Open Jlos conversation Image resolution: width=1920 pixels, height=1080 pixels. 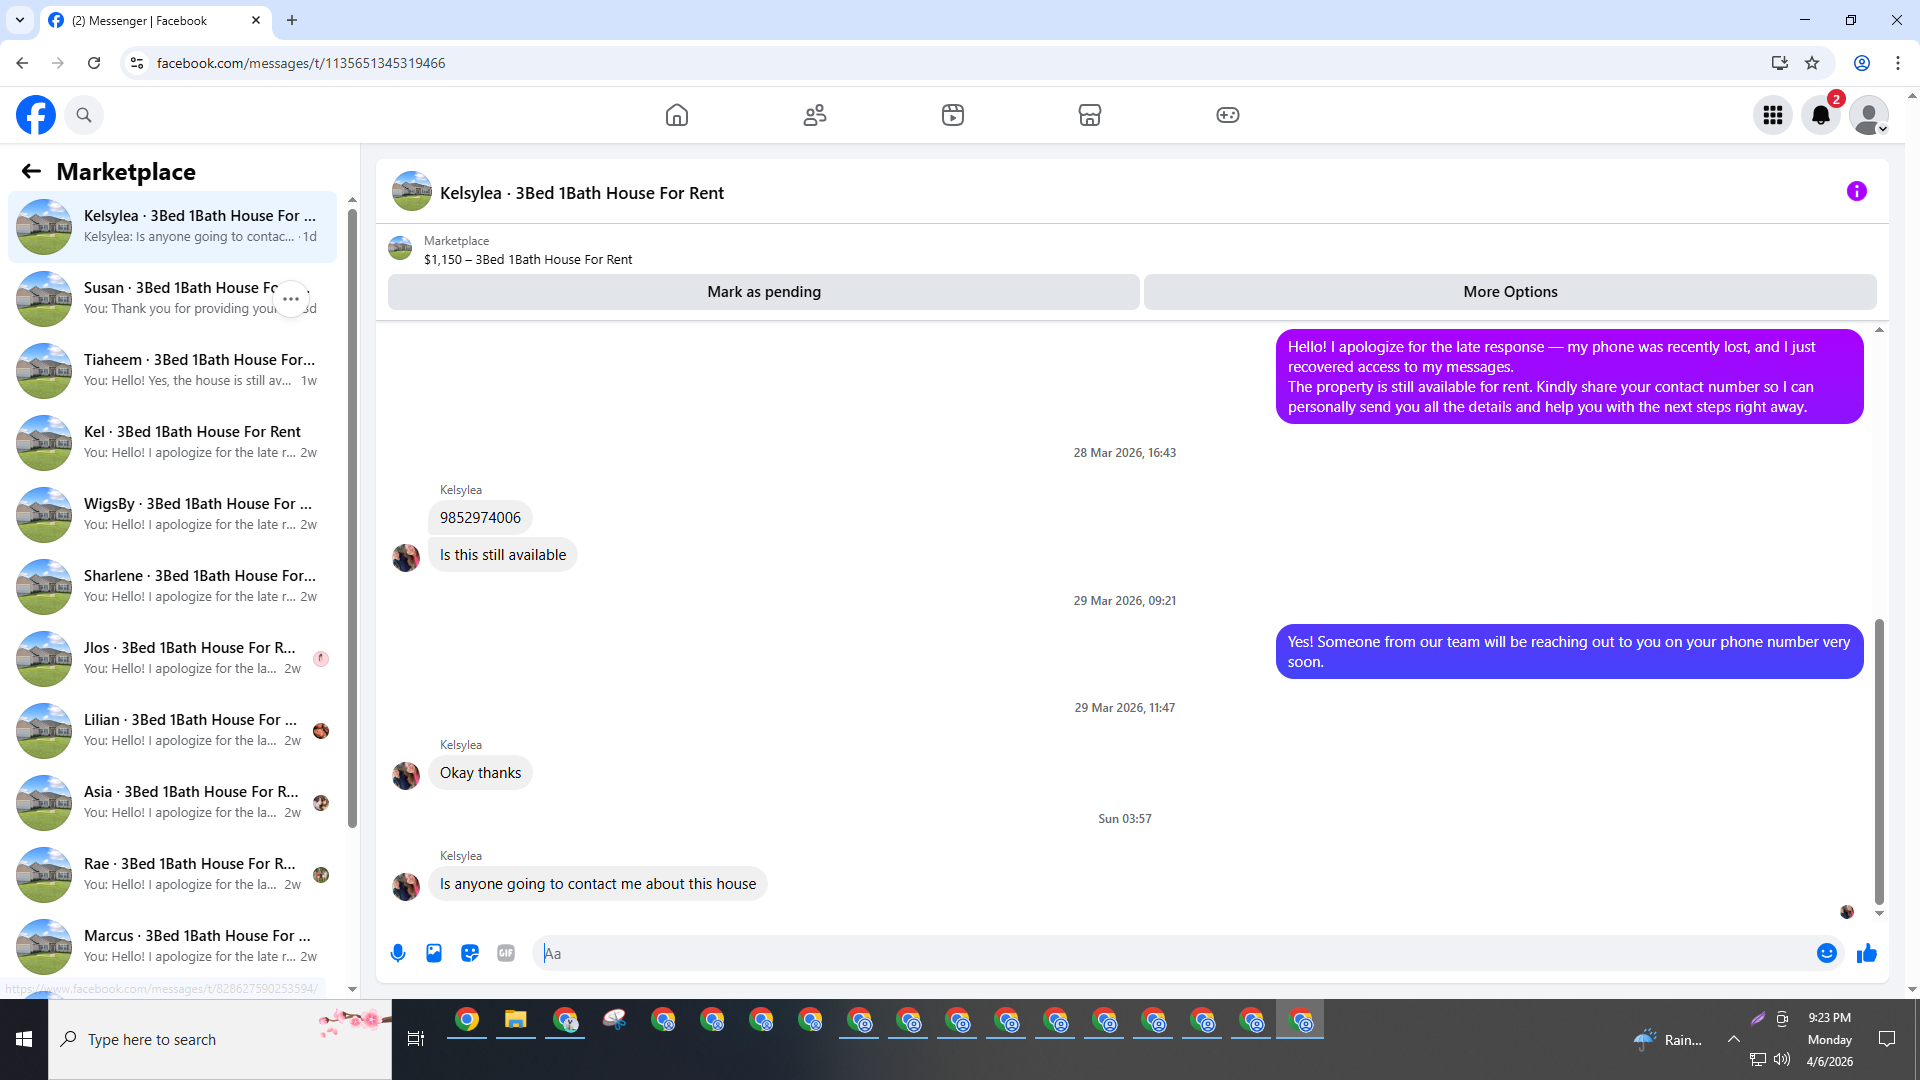(x=172, y=659)
